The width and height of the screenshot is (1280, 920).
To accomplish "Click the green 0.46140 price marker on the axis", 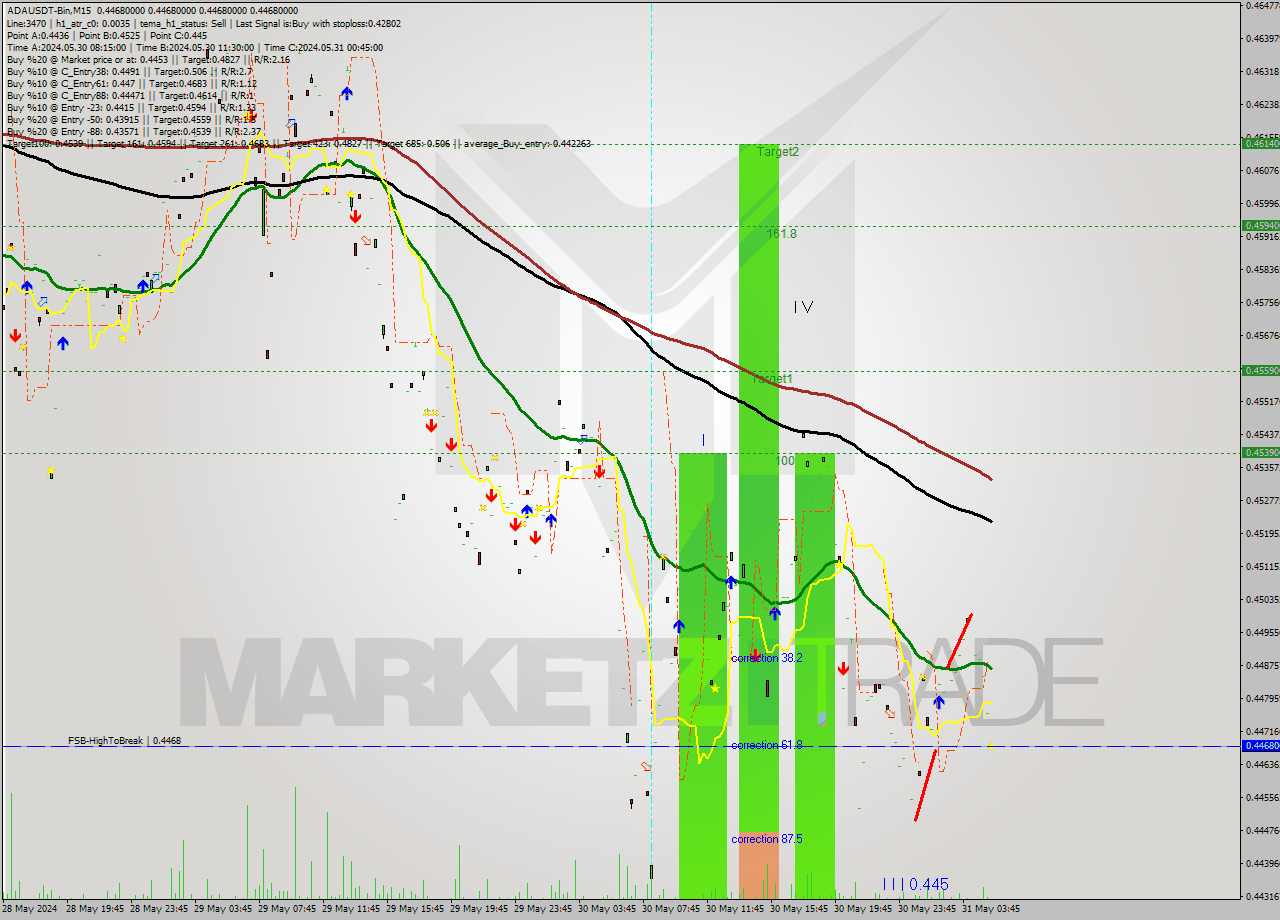I will pyautogui.click(x=1258, y=144).
